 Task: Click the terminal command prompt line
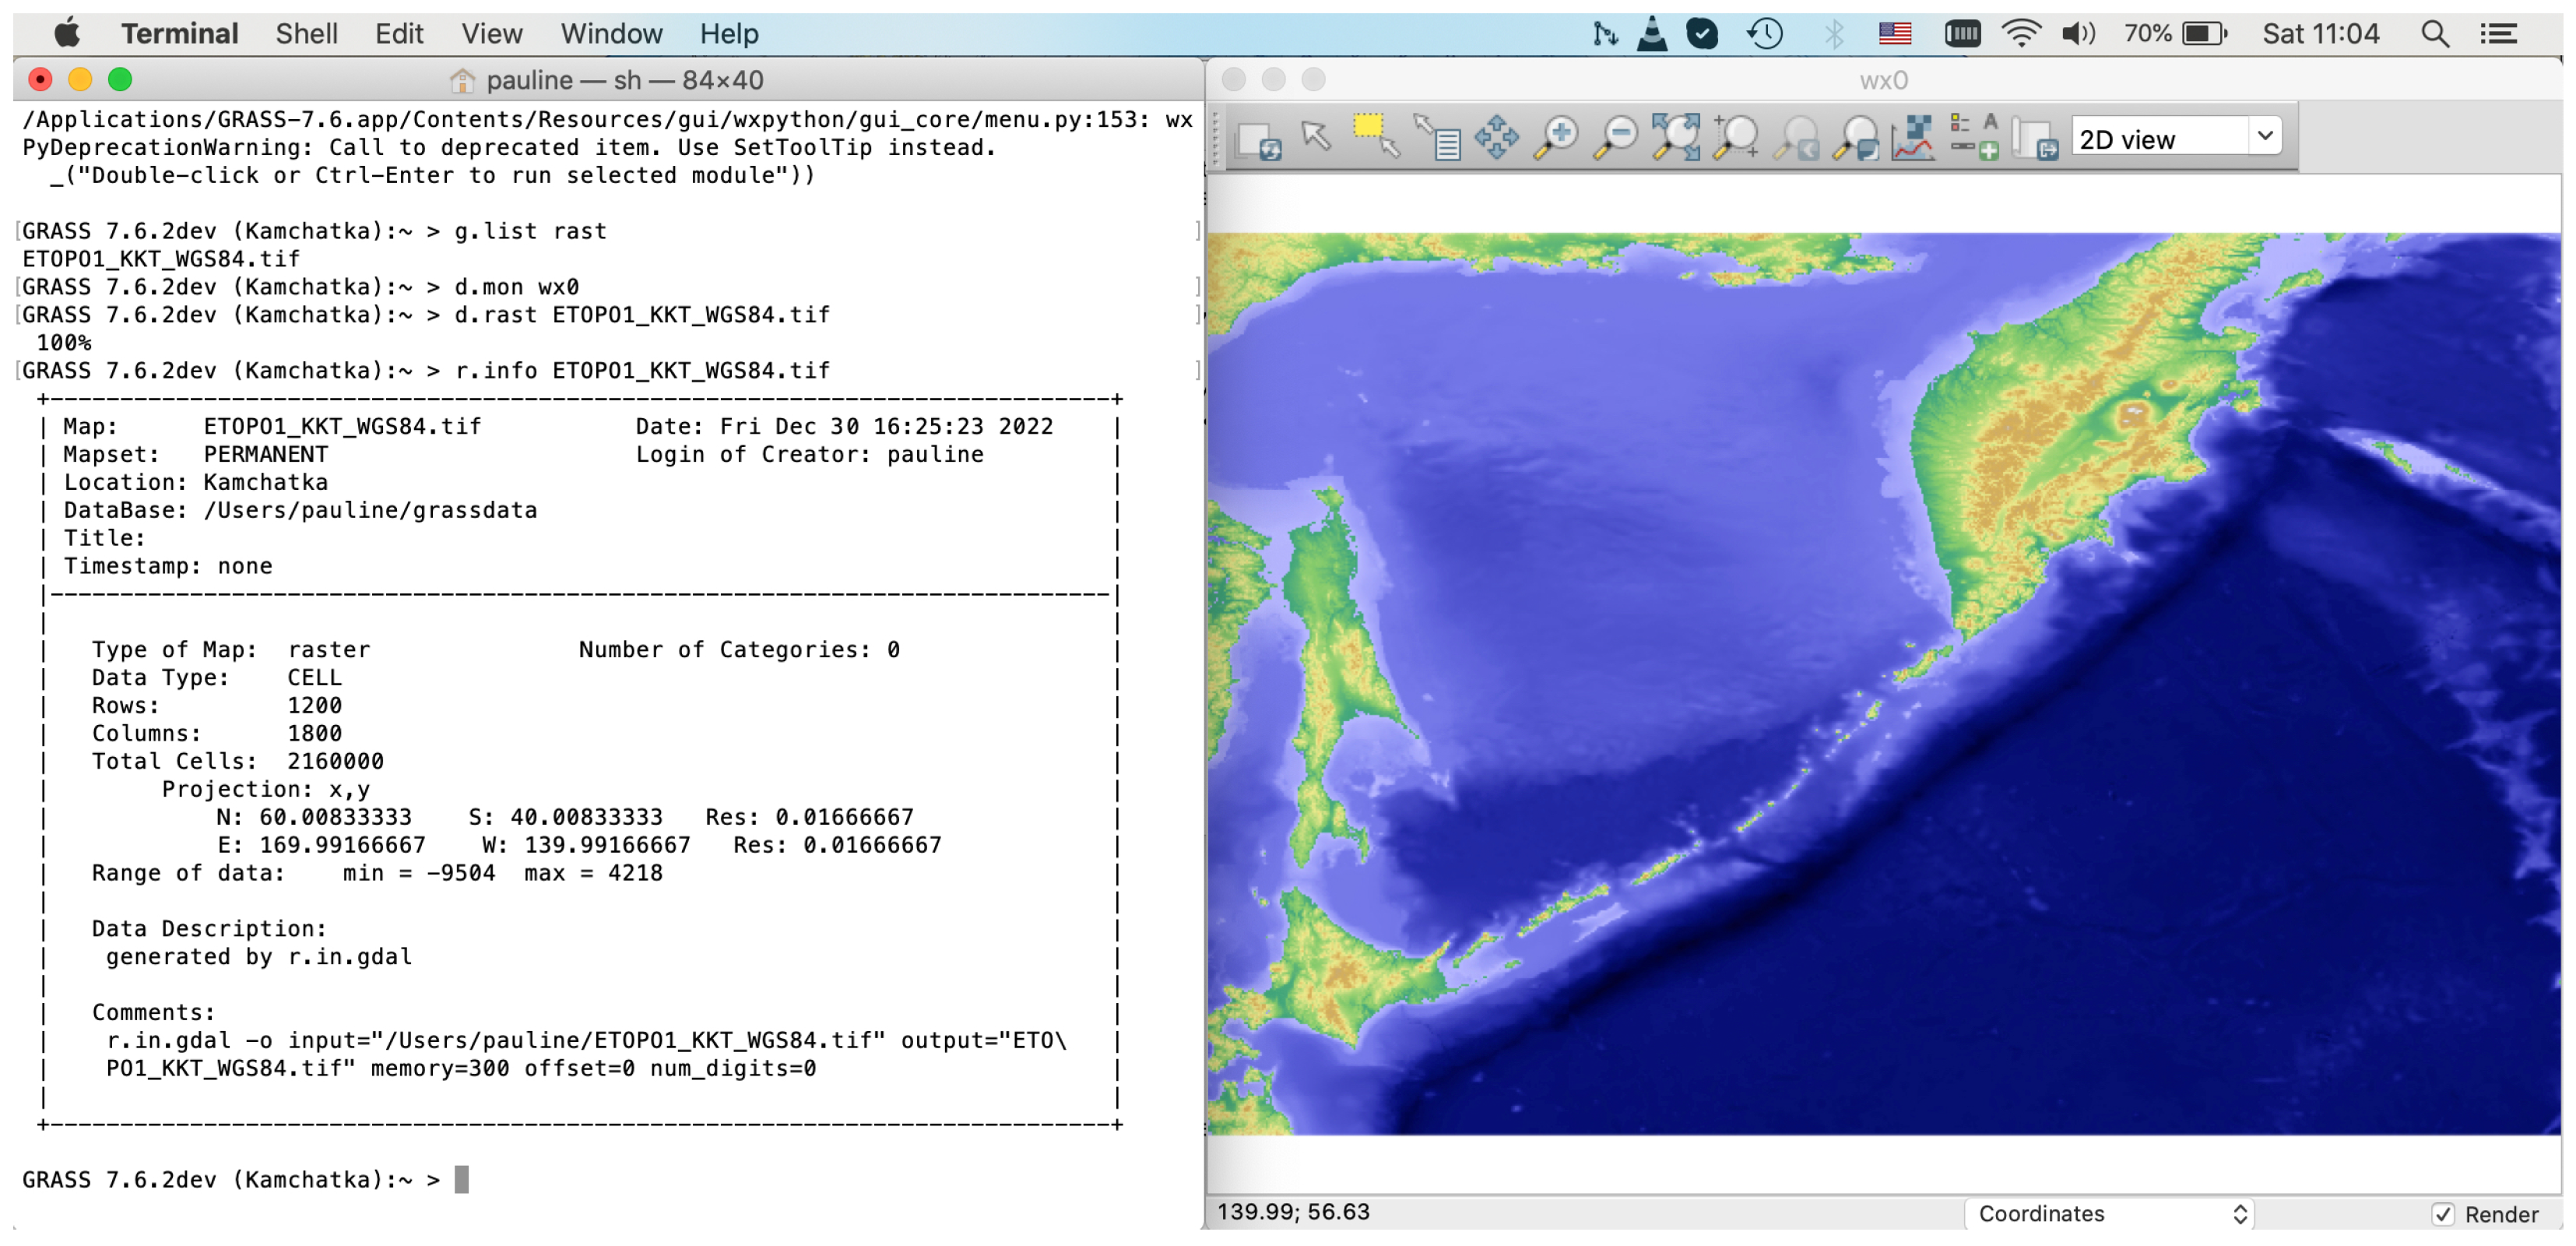pos(460,1180)
